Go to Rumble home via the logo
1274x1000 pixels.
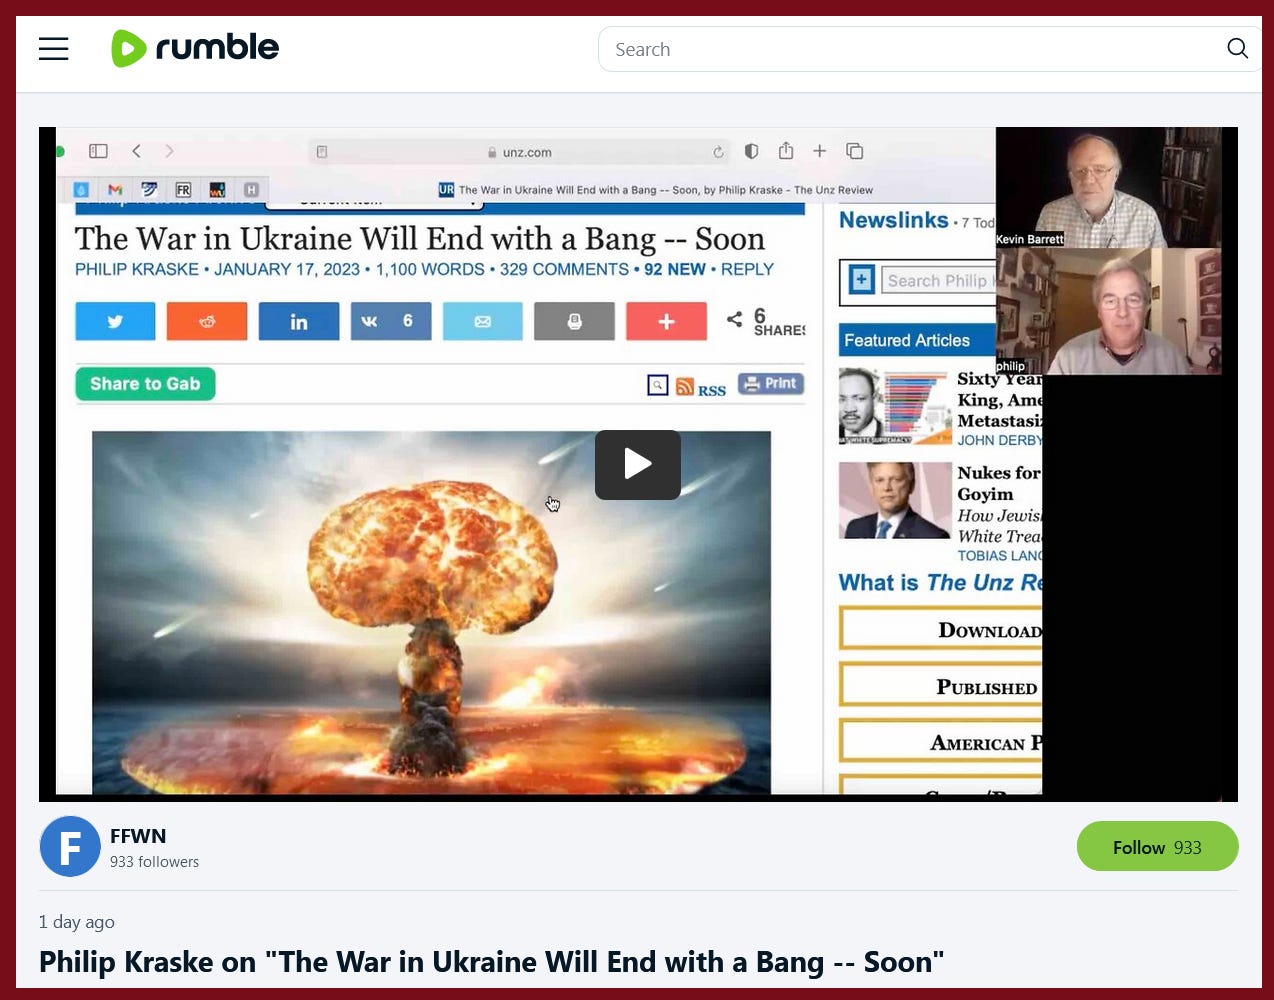tap(195, 48)
